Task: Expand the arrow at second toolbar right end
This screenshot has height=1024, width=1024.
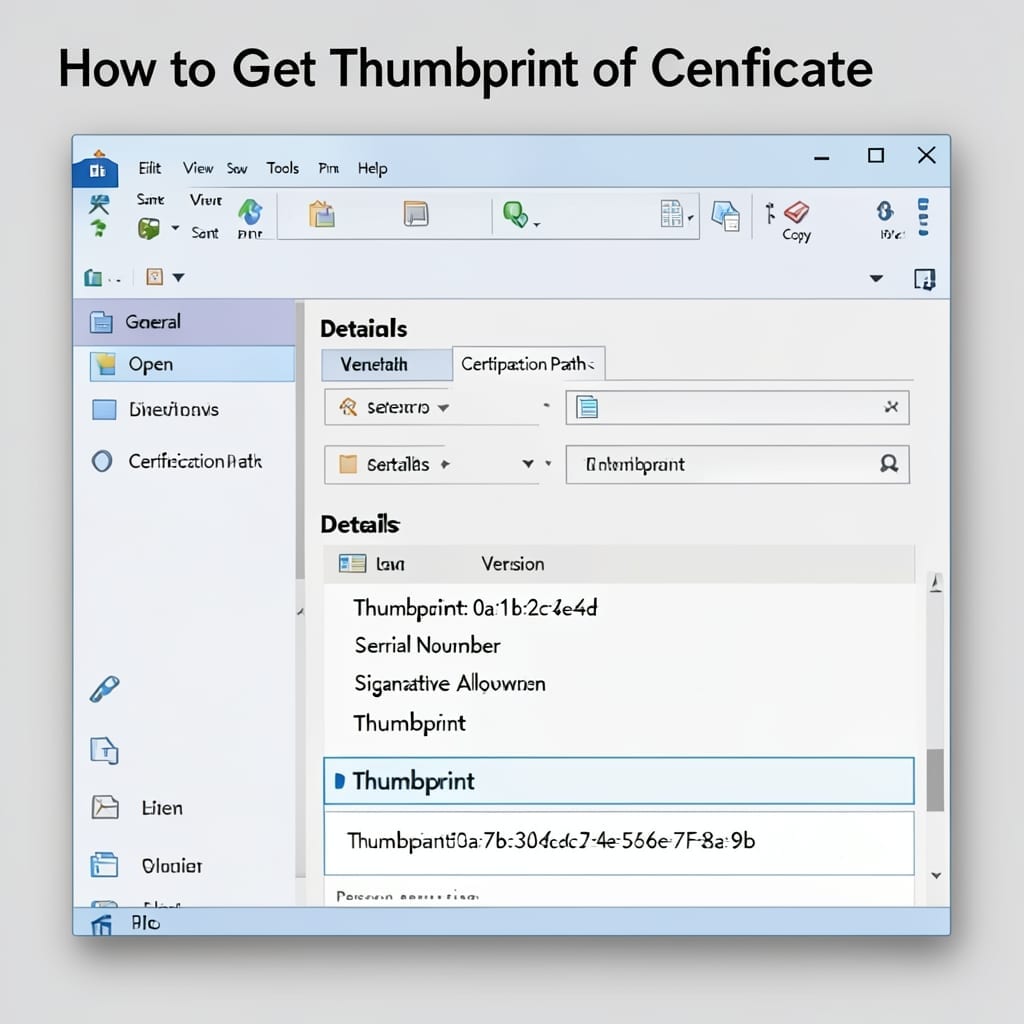Action: pos(876,279)
